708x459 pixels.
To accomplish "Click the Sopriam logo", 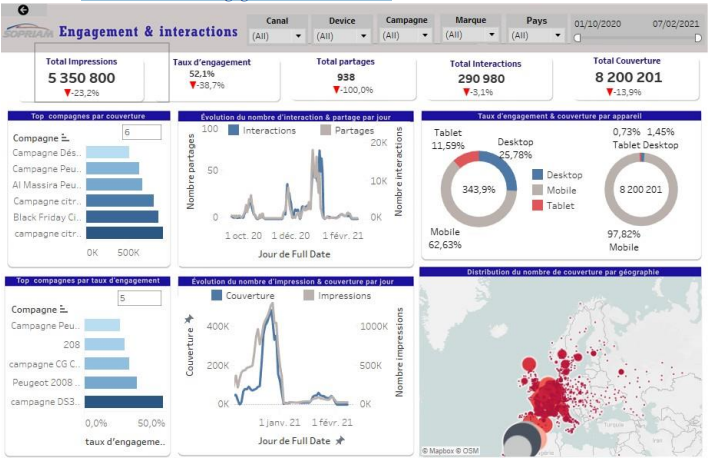I will tap(28, 31).
